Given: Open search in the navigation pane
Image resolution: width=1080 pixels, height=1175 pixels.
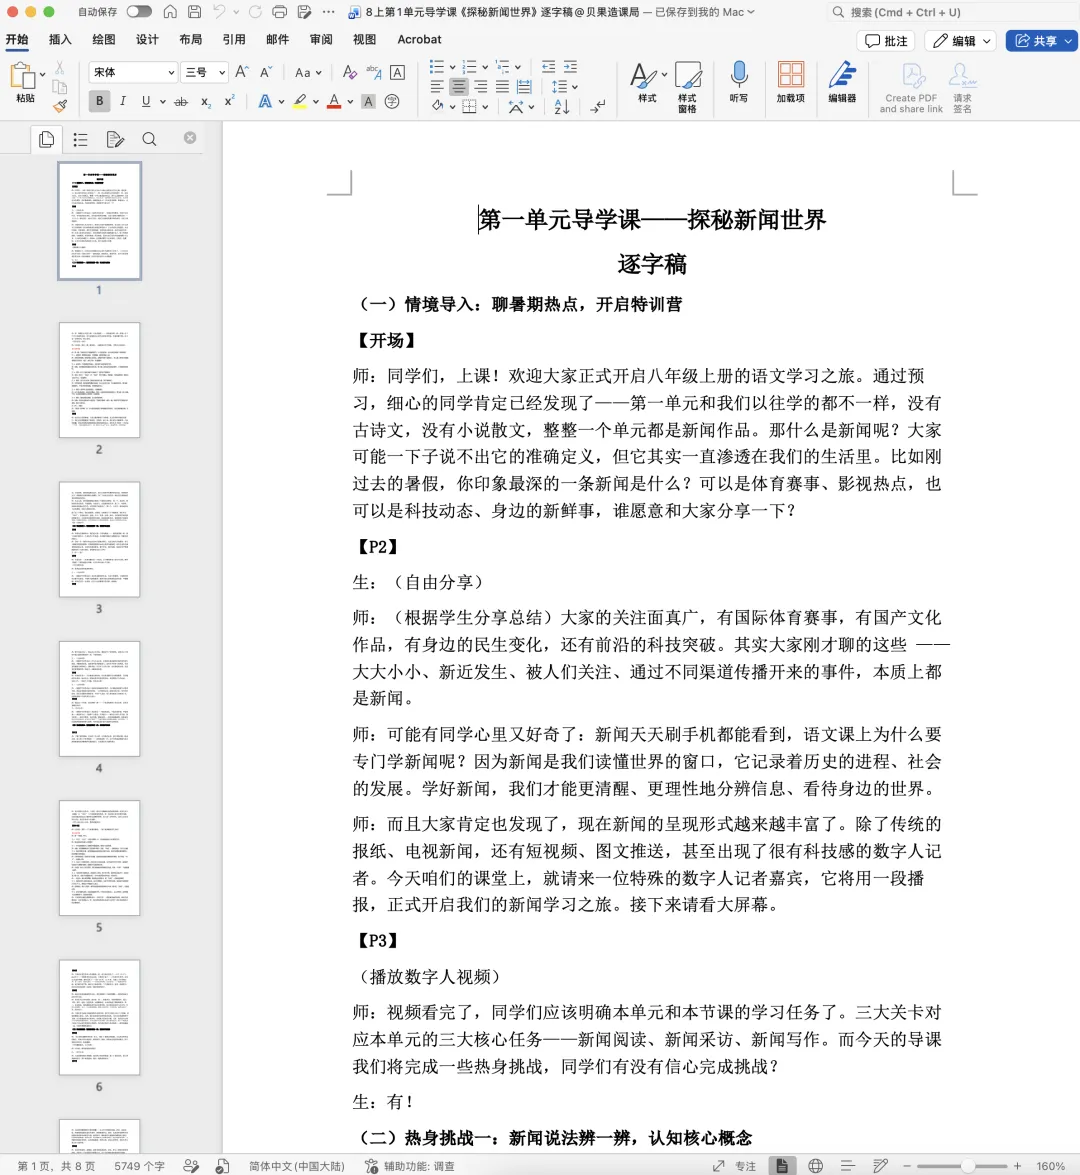Looking at the screenshot, I should pos(149,139).
